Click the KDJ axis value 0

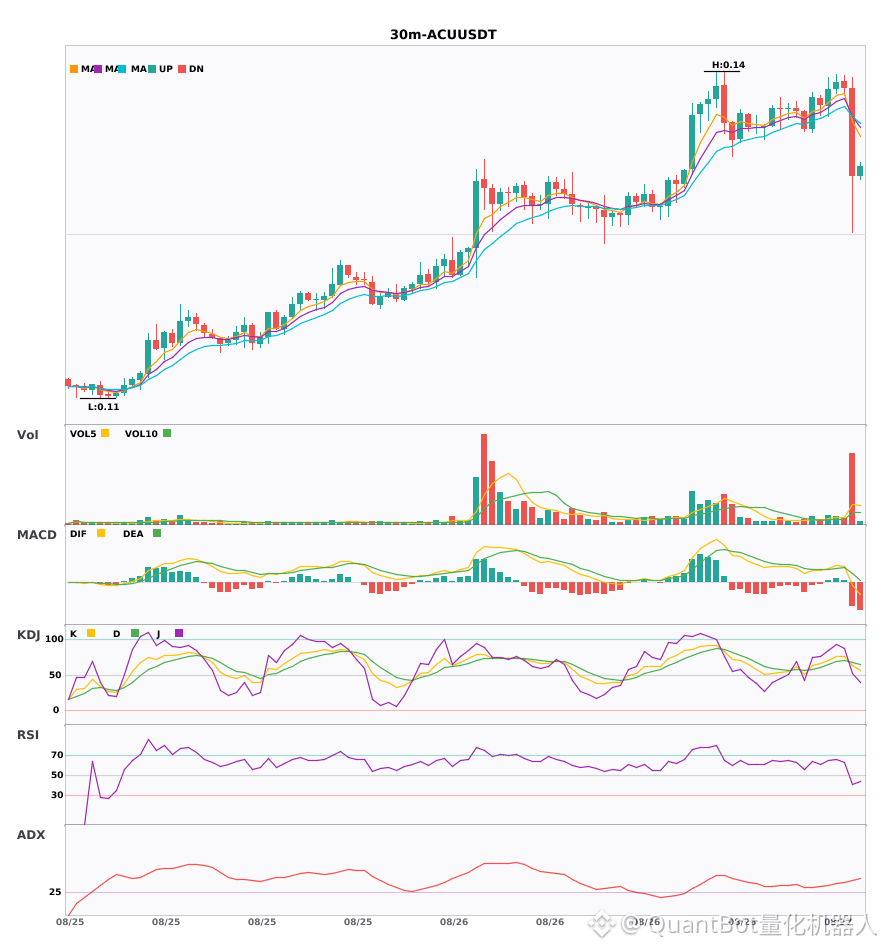pyautogui.click(x=56, y=710)
